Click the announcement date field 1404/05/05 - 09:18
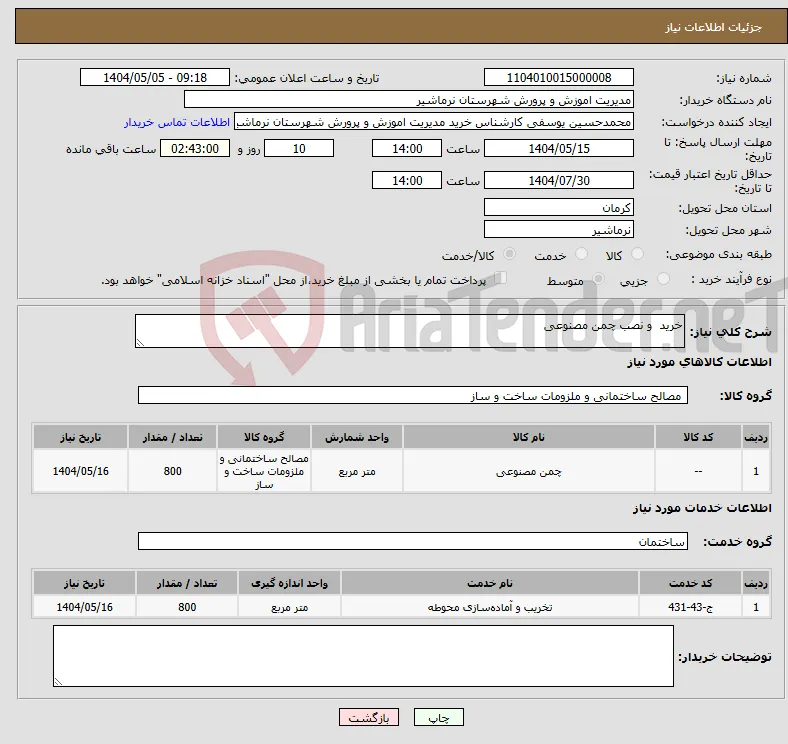 (155, 78)
